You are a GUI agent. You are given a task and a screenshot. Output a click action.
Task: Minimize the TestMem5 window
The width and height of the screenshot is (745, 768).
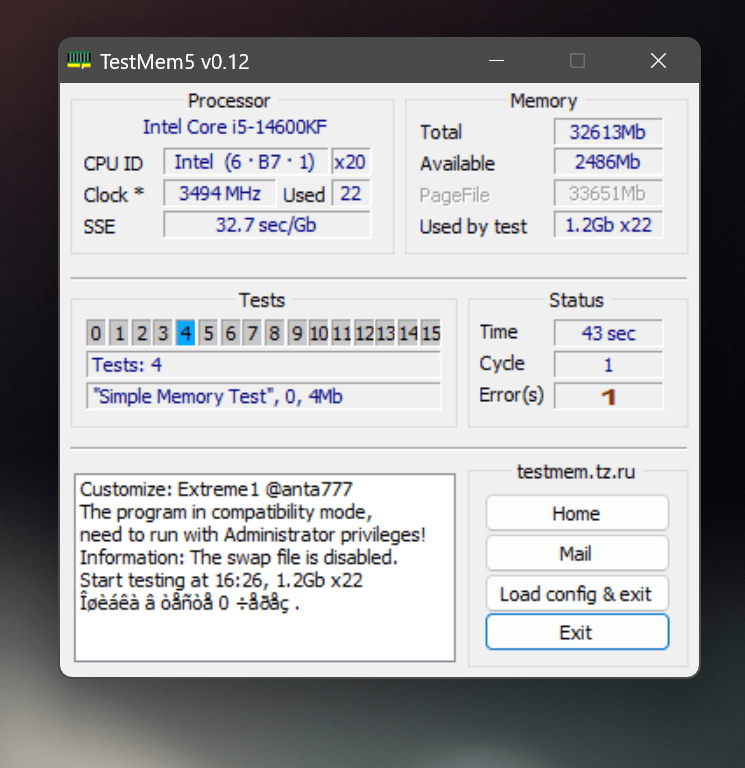496,61
